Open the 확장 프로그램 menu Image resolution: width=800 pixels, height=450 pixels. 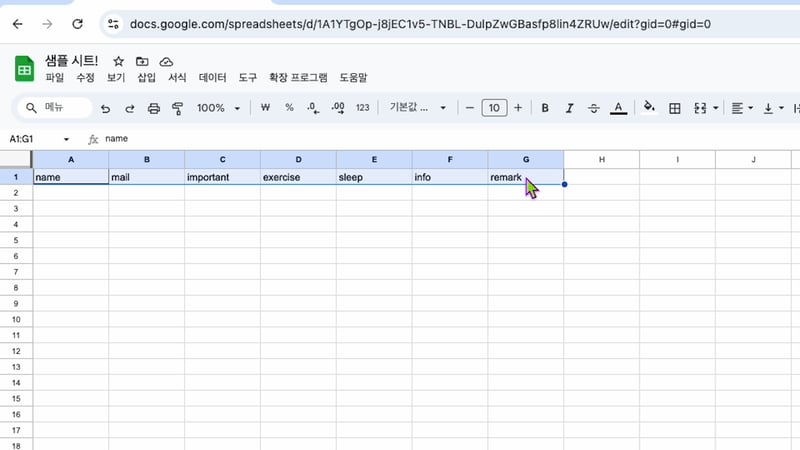(x=298, y=78)
